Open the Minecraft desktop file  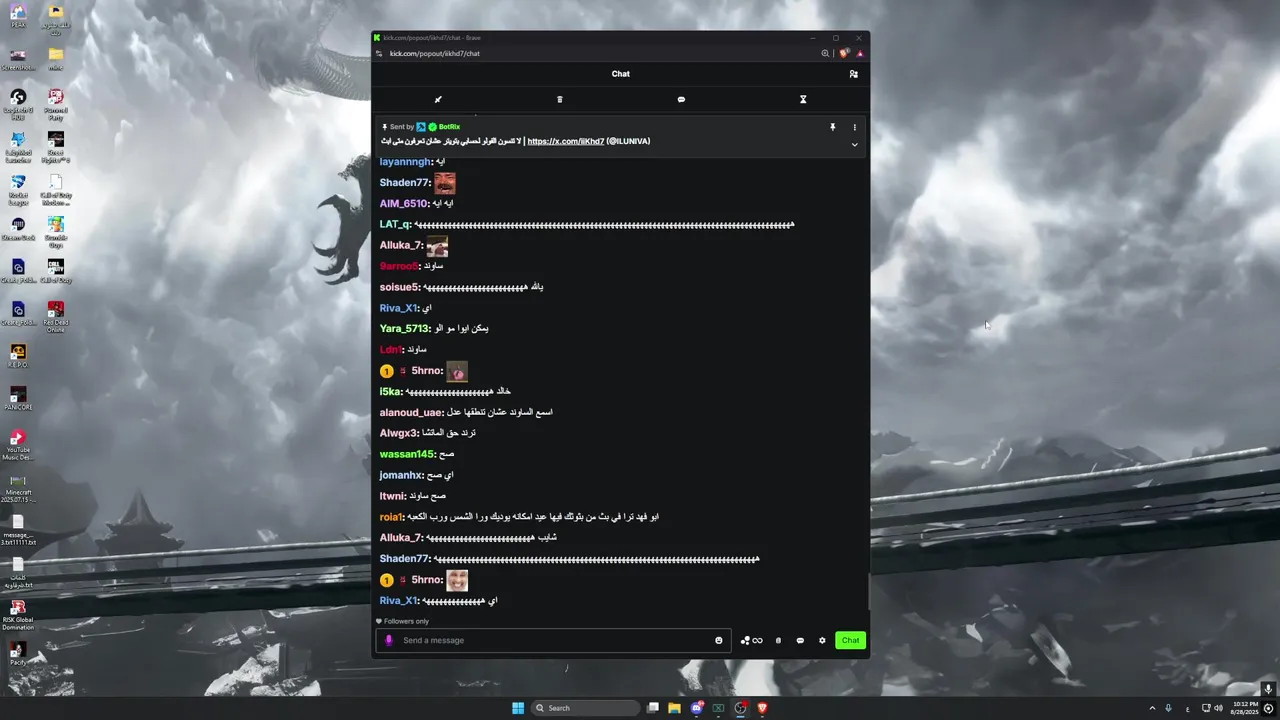click(18, 488)
